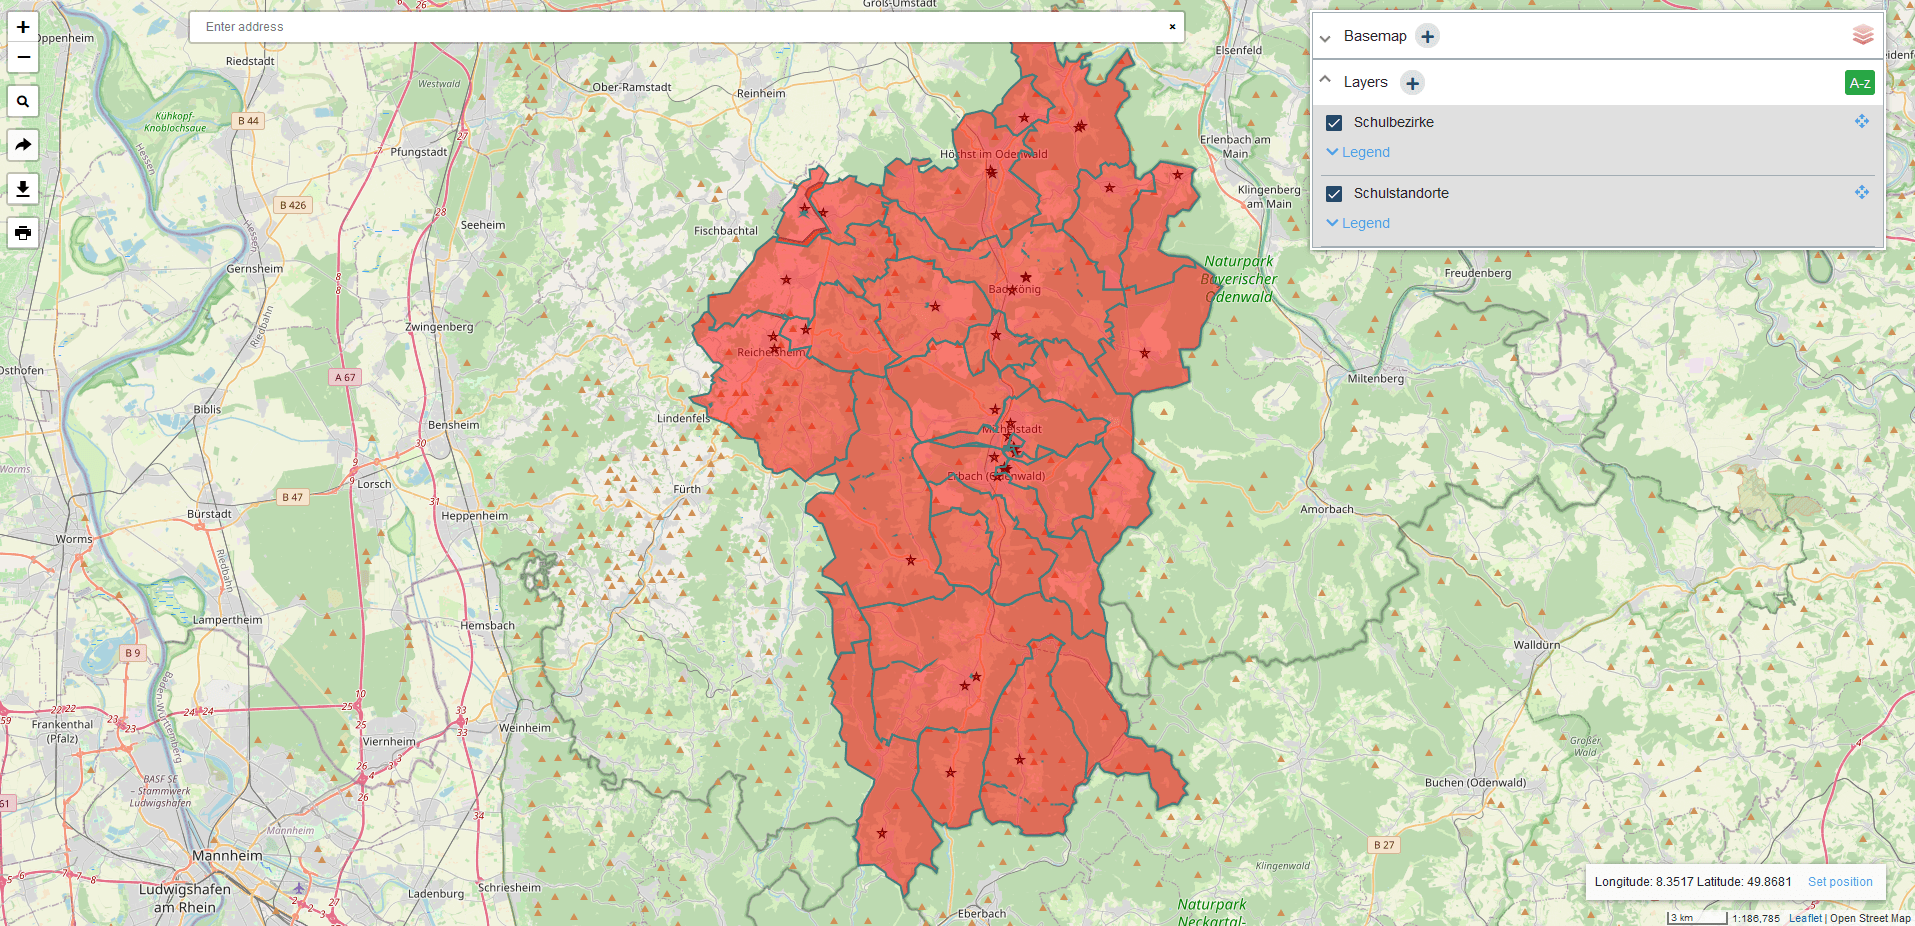Screen dimensions: 1915x926
Task: Zoom out of the map
Action: pos(23,58)
